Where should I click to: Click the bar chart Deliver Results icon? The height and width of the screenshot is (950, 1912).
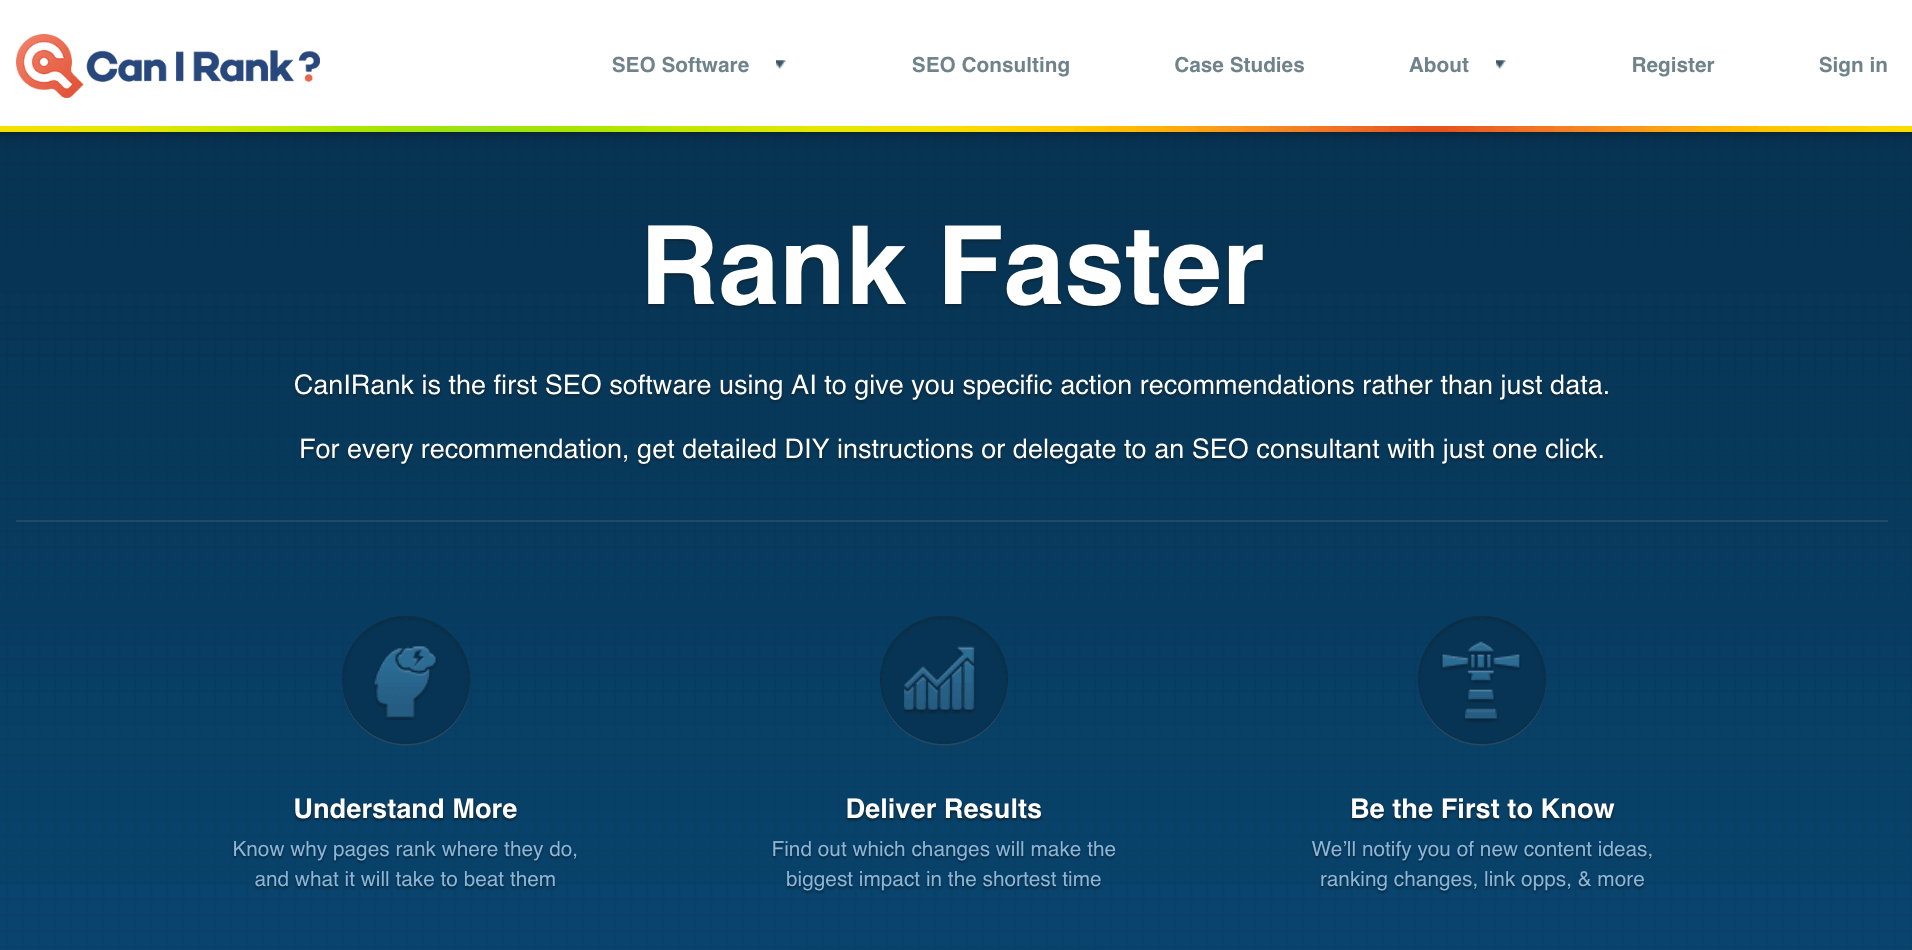pos(944,680)
